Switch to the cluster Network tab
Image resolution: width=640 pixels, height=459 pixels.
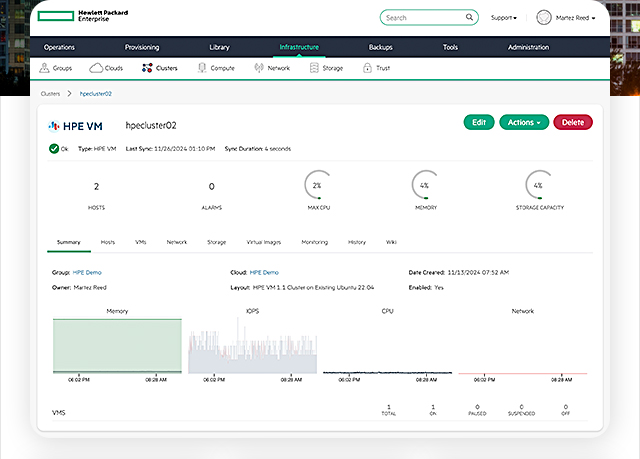coord(177,242)
